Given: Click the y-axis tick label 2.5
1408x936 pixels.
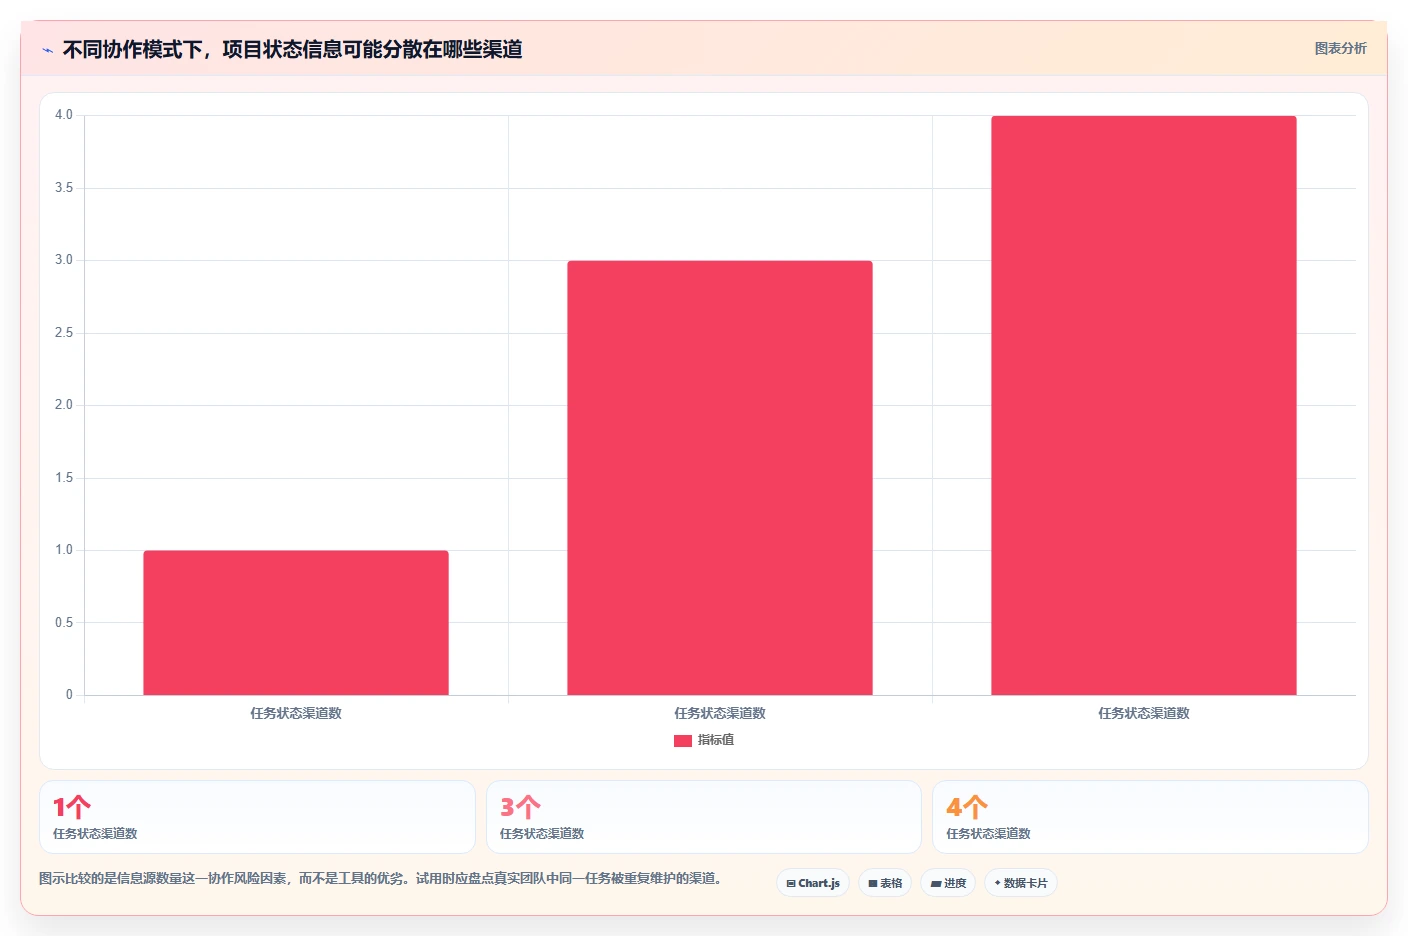Looking at the screenshot, I should coord(64,333).
